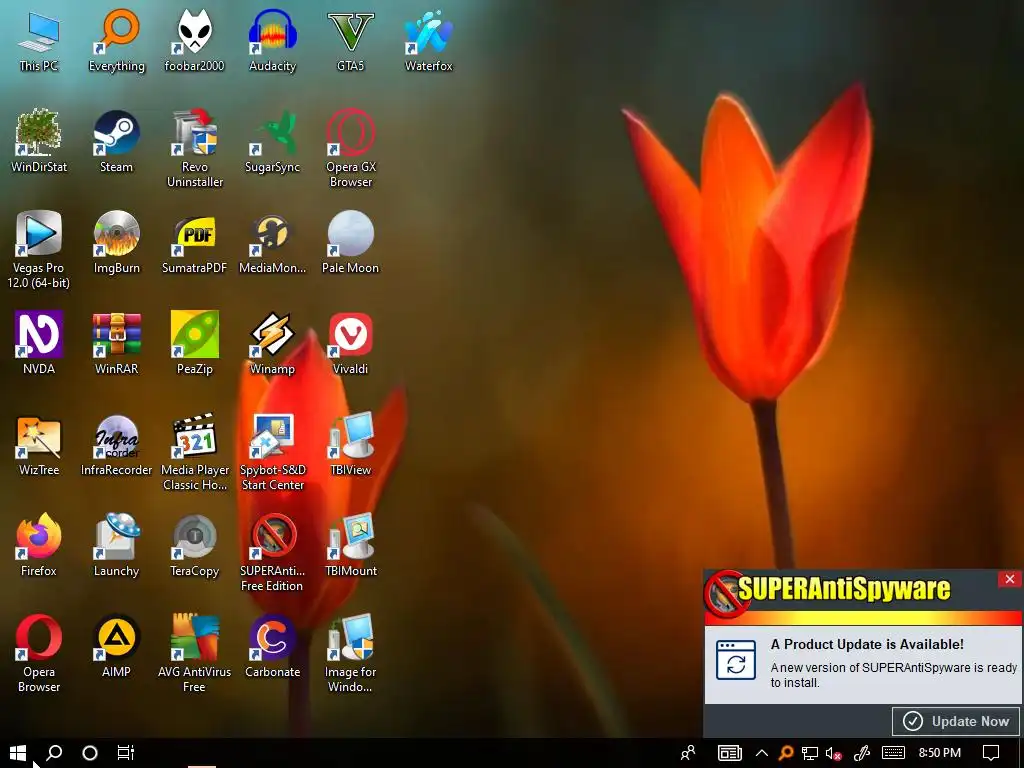Select Media Player Classic shortcut
The height and width of the screenshot is (768, 1024).
click(194, 451)
